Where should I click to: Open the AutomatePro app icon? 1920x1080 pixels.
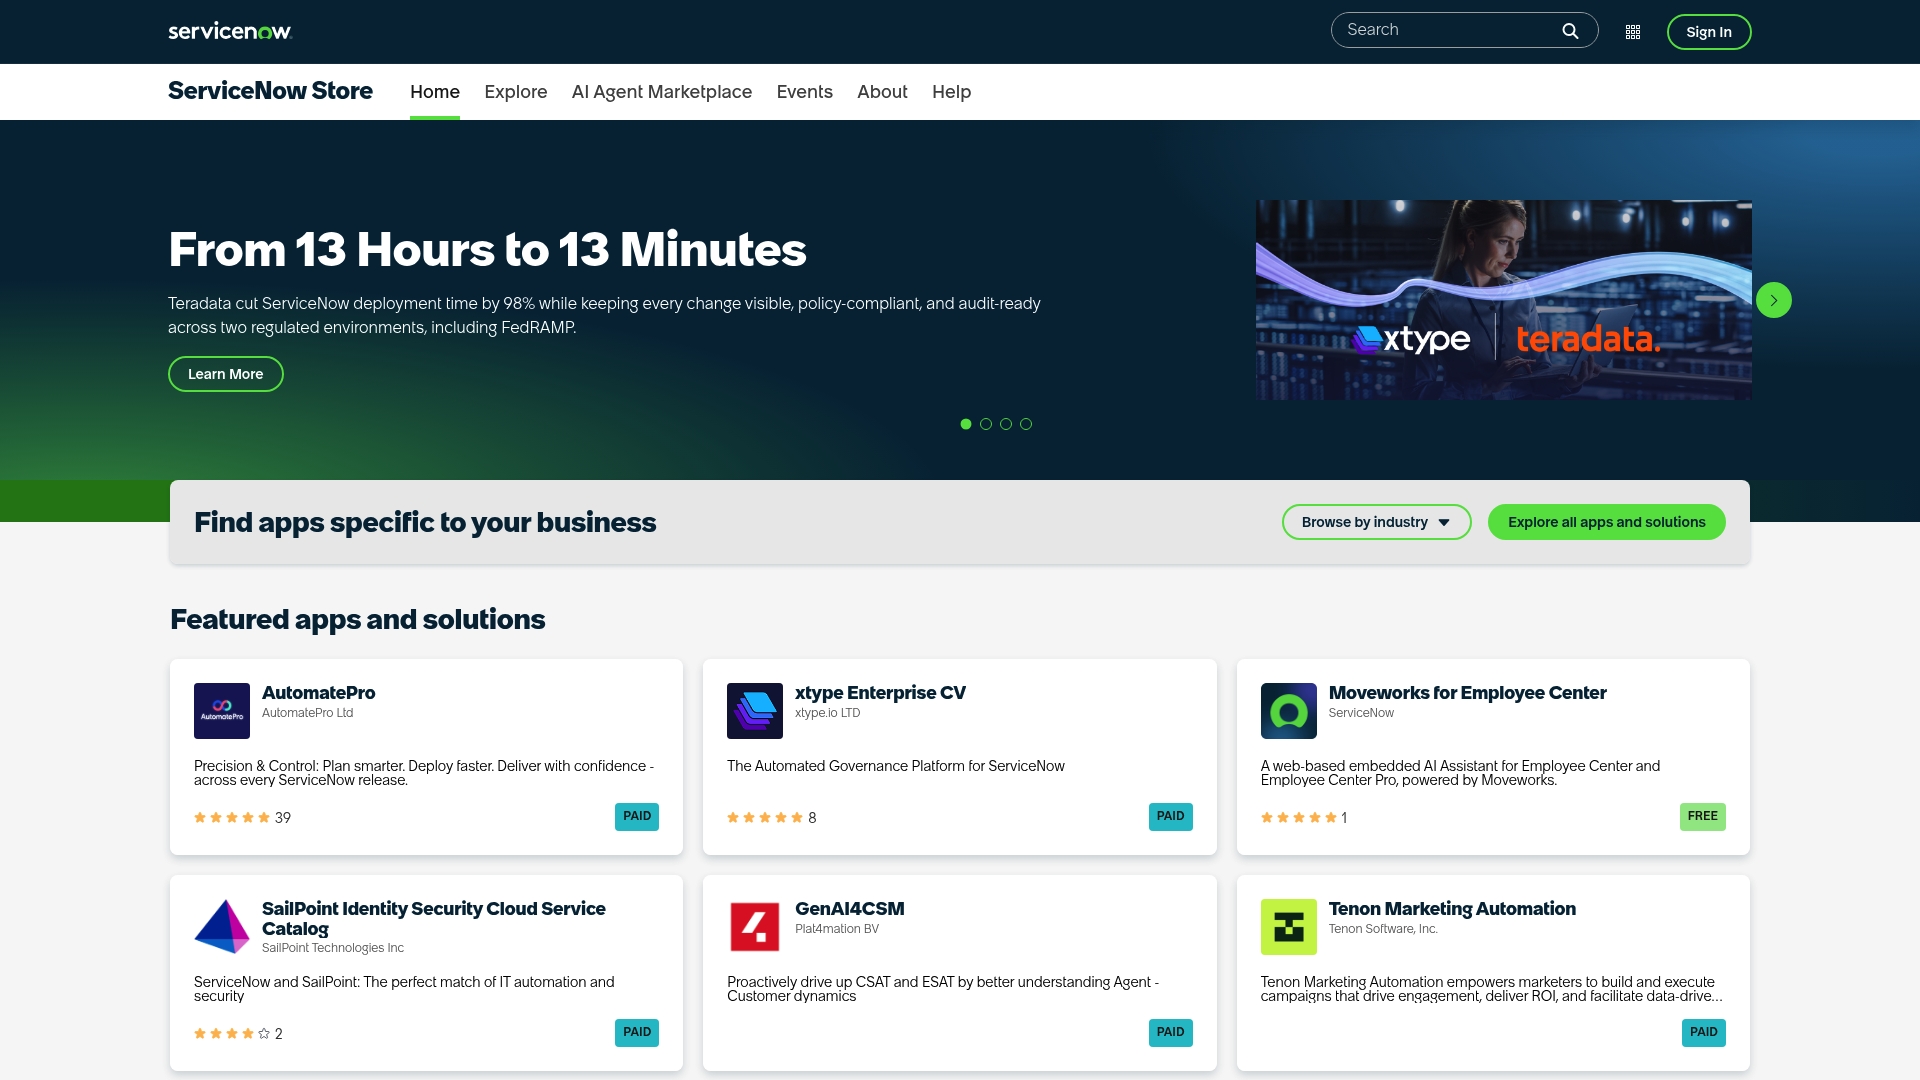[222, 711]
